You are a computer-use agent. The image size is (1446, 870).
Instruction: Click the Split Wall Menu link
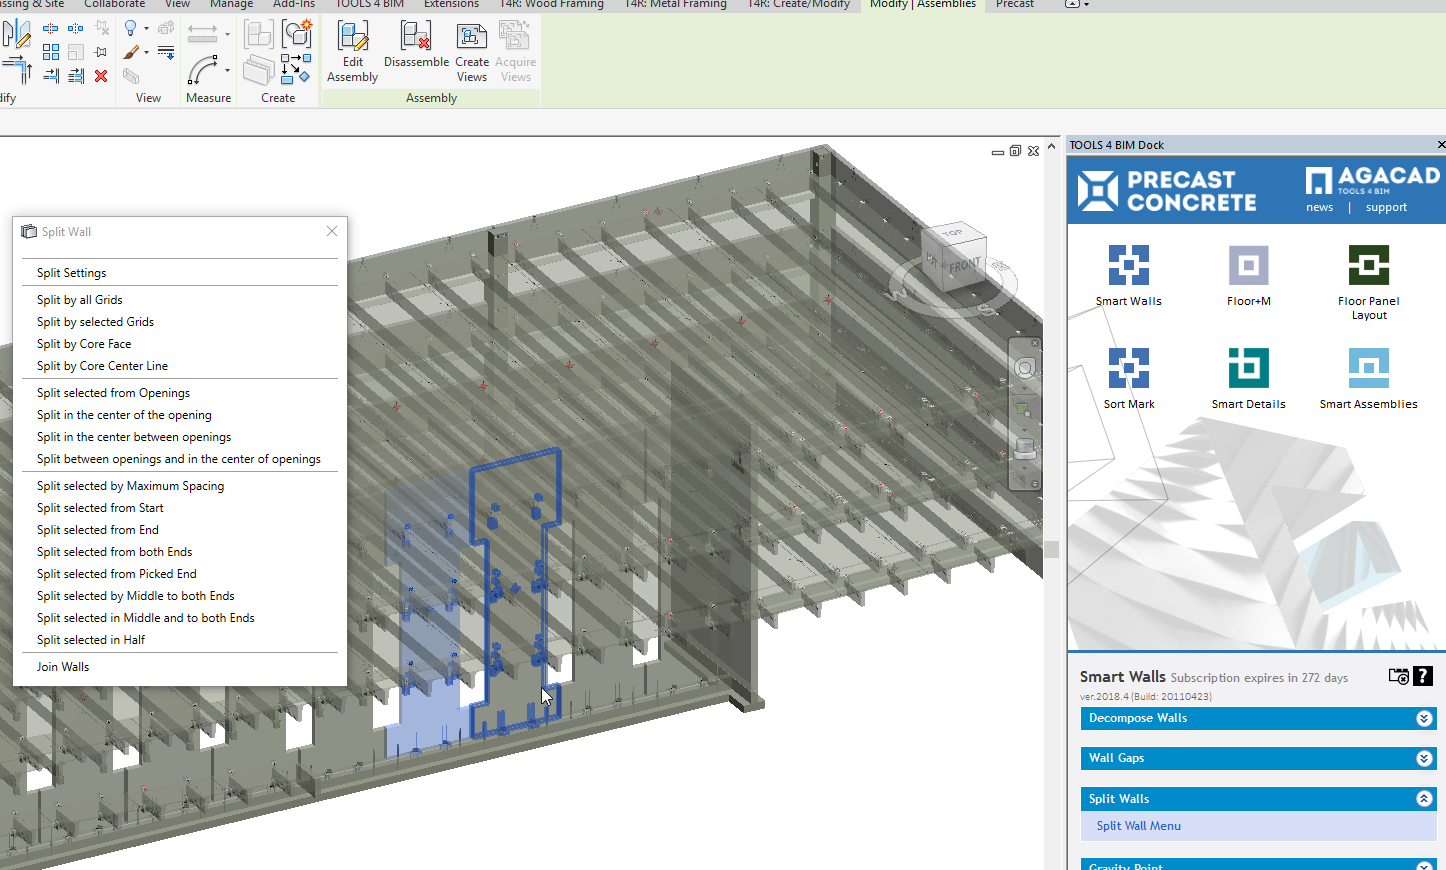1138,826
